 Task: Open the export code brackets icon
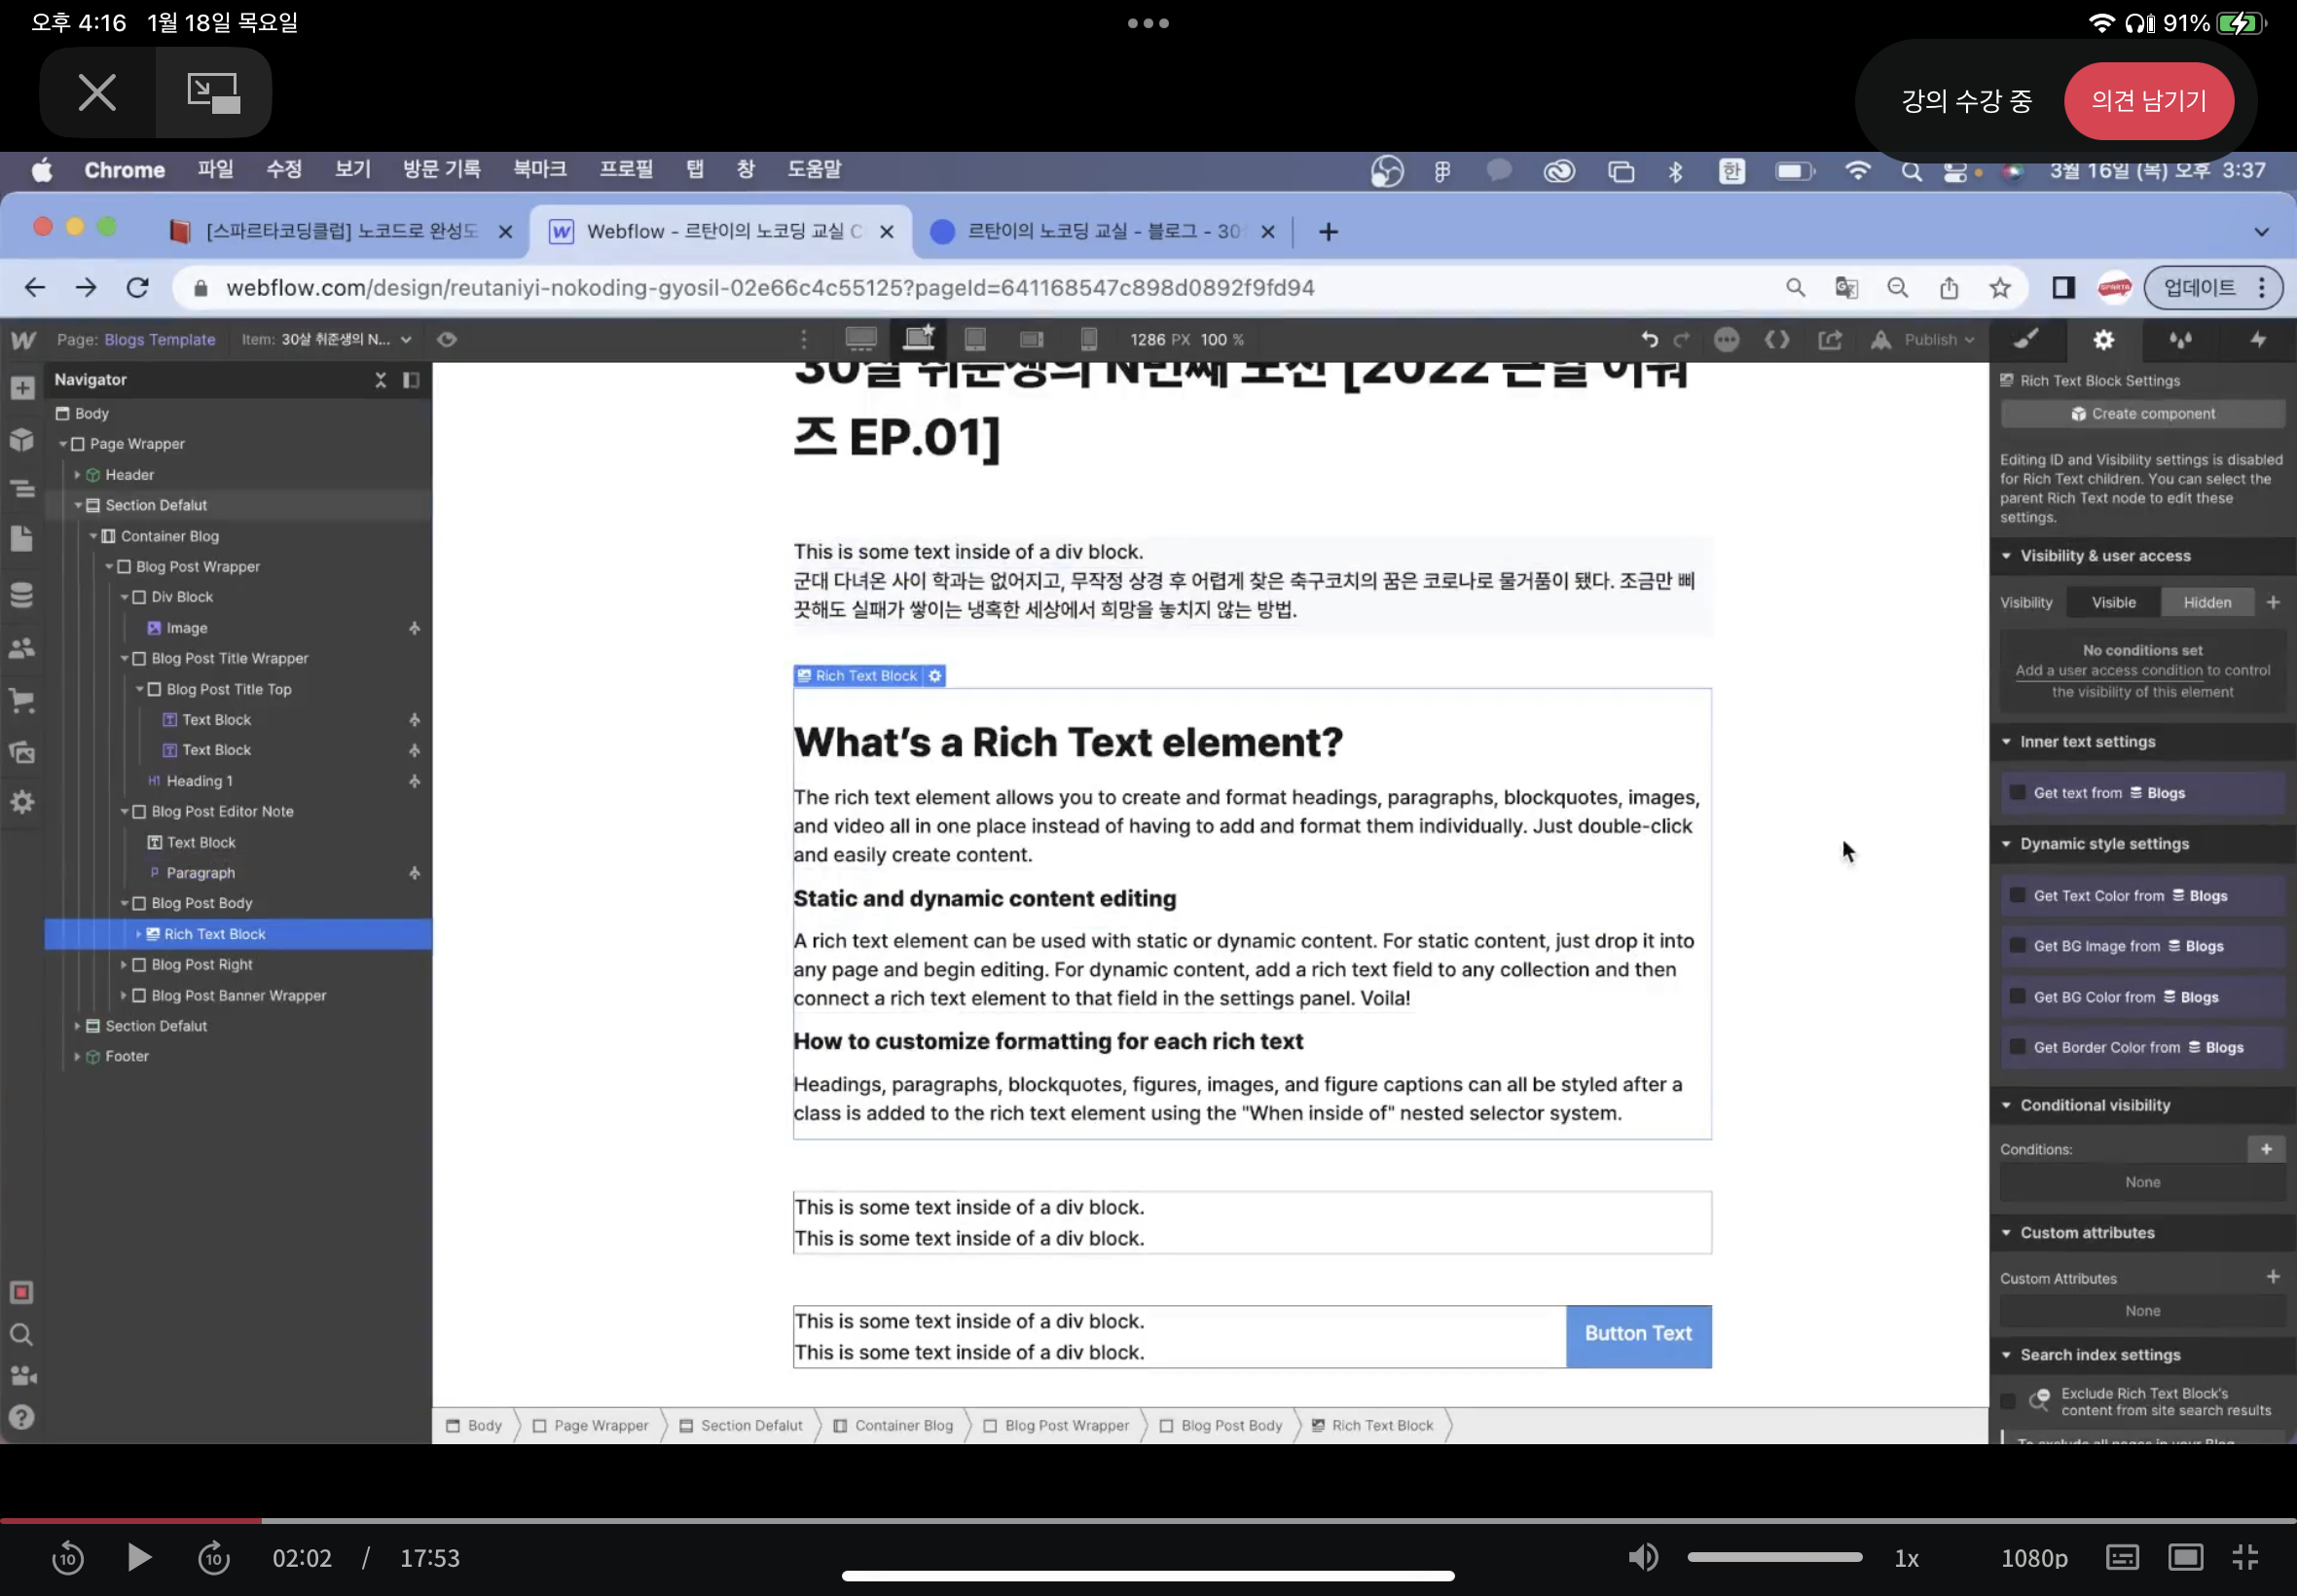pos(1777,340)
